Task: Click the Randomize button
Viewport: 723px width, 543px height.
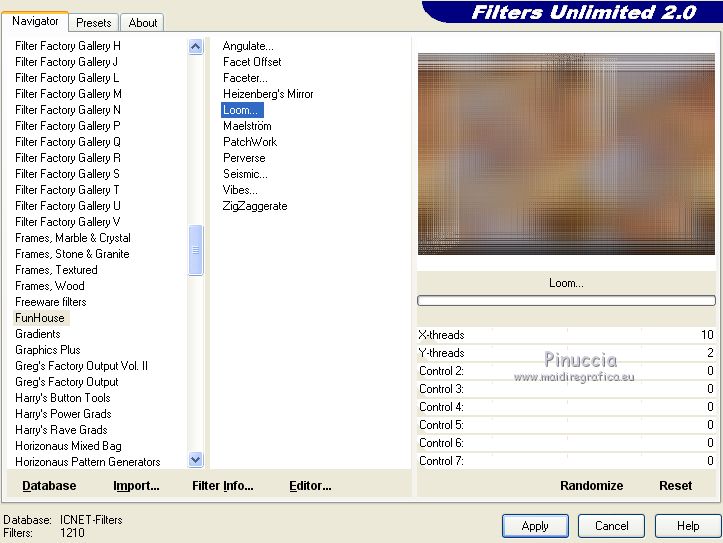Action: click(x=592, y=485)
